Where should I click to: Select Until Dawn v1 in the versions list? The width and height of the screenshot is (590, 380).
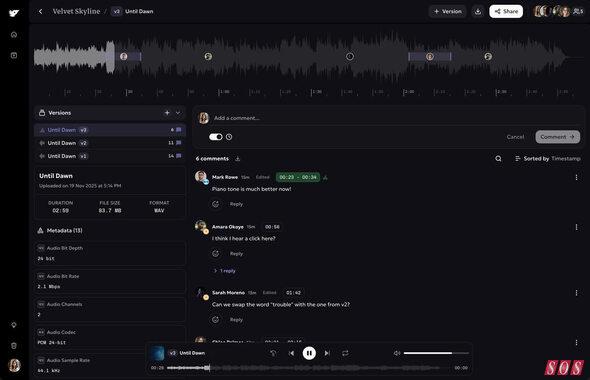coord(110,156)
